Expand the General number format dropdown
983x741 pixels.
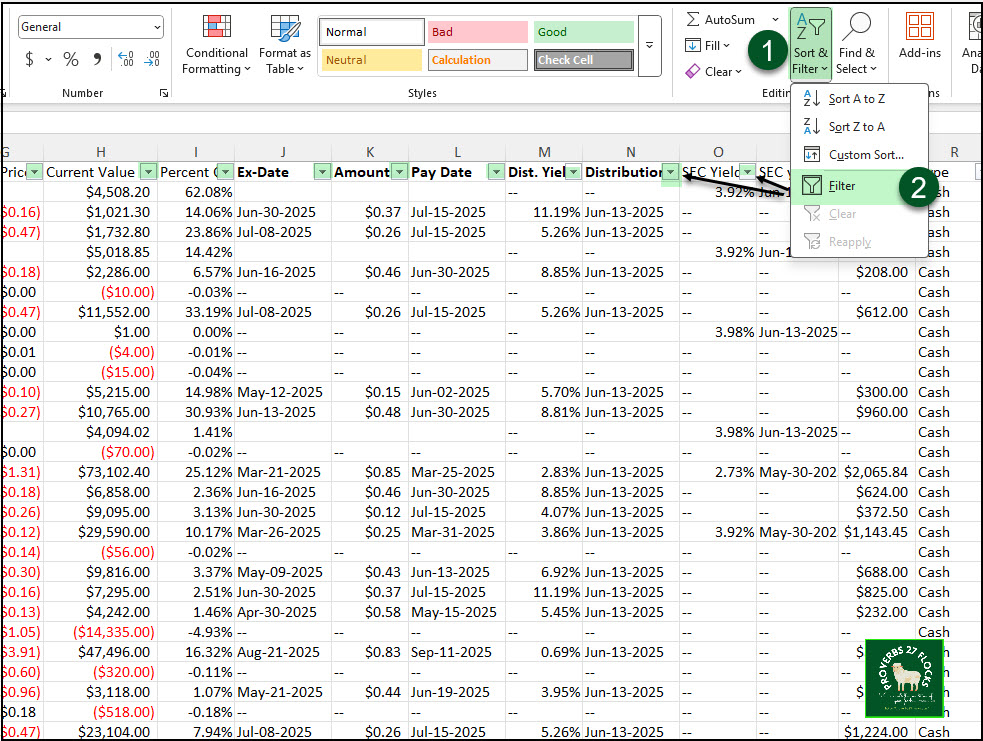[156, 28]
